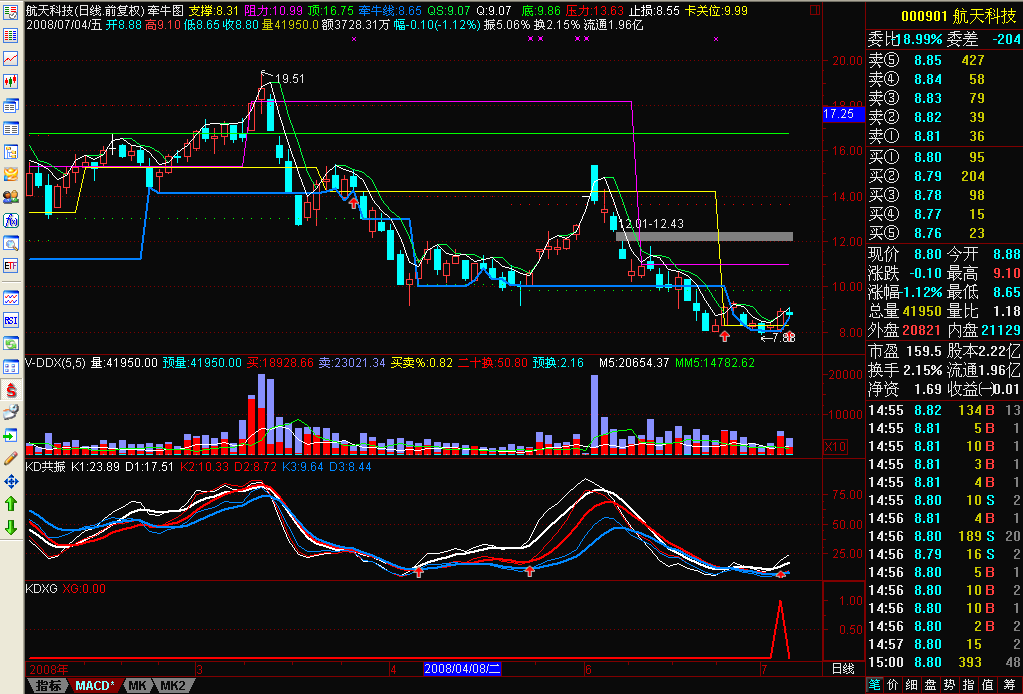
Task: Click the orange news globe icon
Action: tap(10, 174)
